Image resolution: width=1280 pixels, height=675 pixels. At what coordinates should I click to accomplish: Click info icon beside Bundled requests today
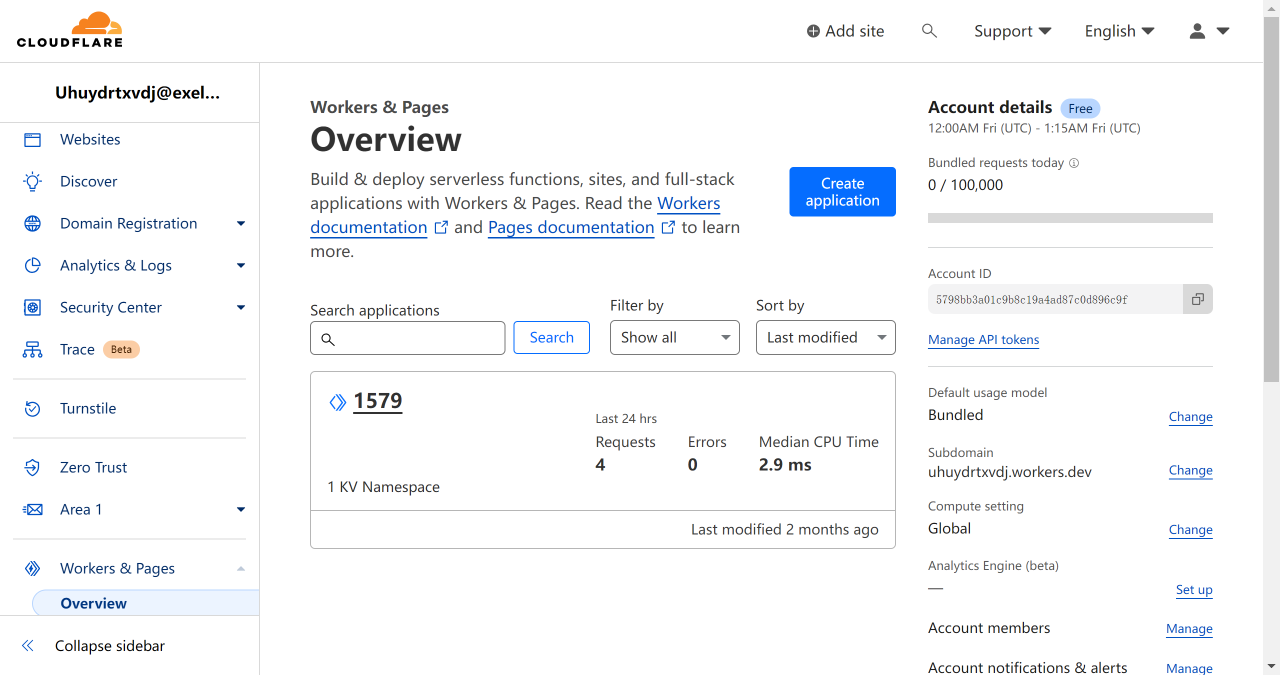point(1074,163)
